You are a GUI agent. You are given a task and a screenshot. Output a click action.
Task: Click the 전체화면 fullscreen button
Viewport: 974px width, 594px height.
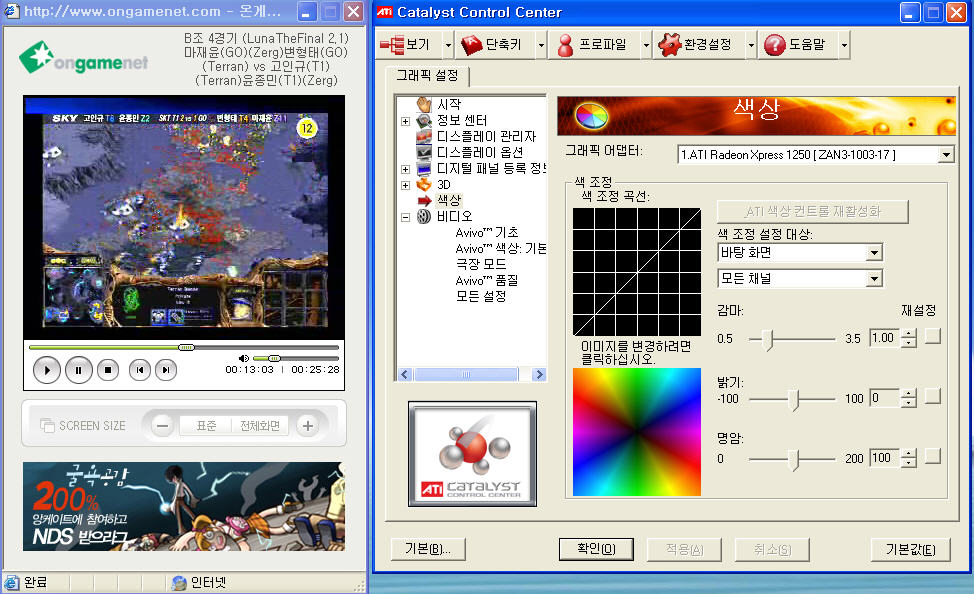[x=260, y=426]
